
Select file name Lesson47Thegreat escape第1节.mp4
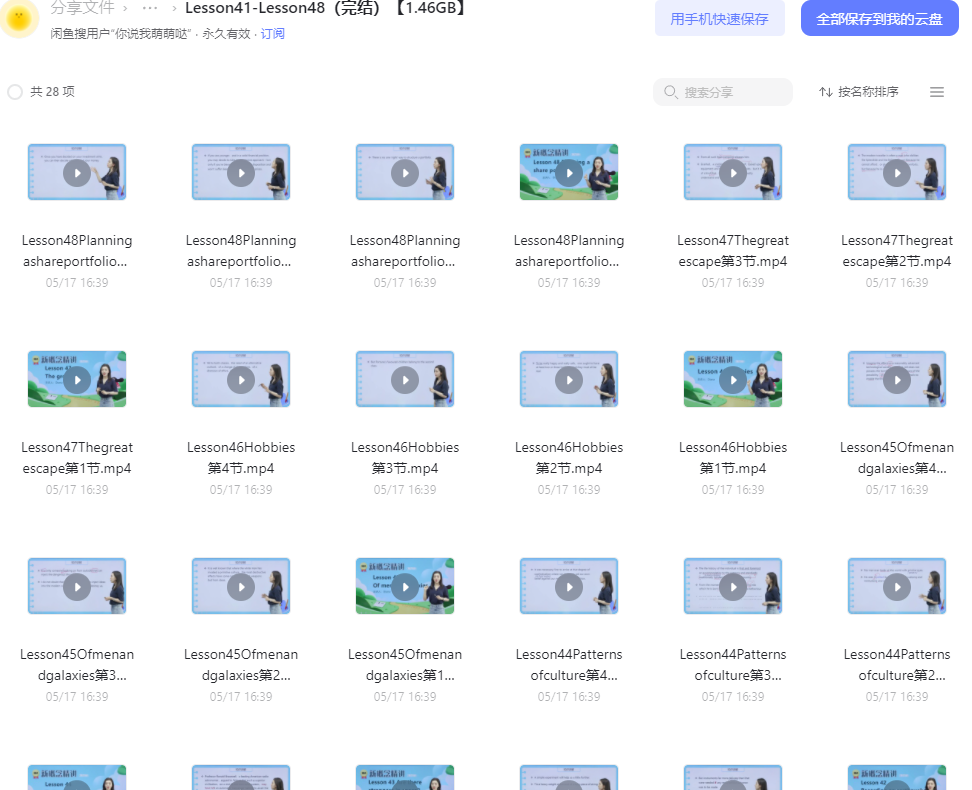[77, 458]
